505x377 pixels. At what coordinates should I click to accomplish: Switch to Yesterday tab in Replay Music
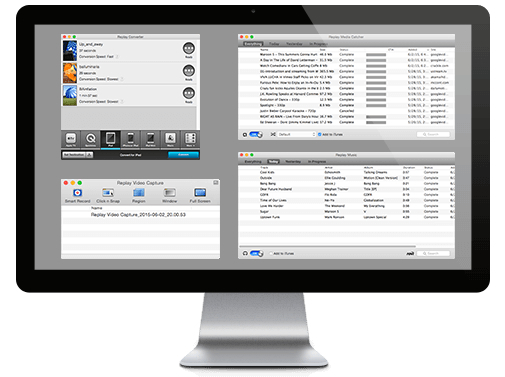(x=293, y=162)
